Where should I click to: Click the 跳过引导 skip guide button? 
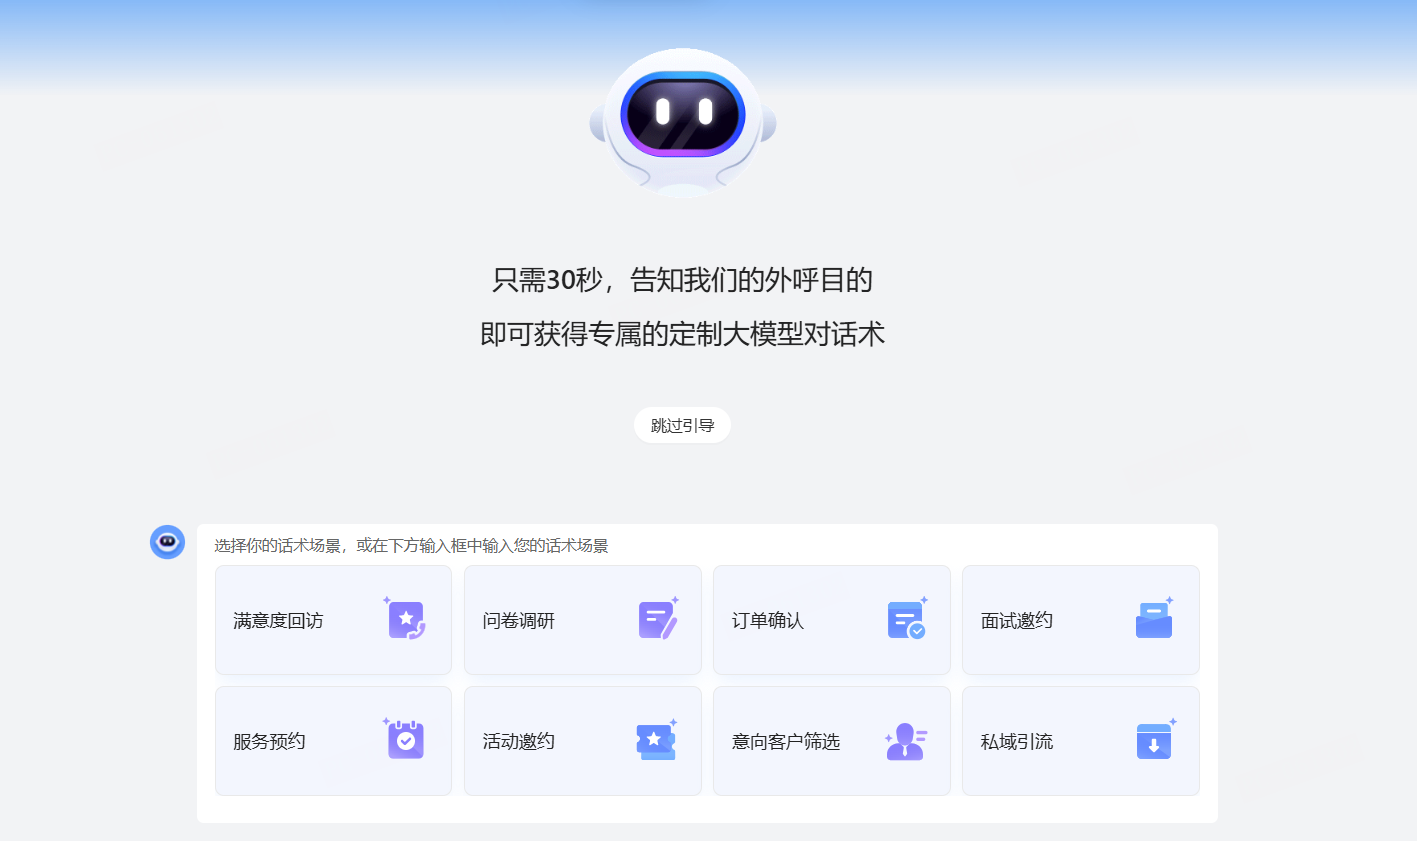coord(682,425)
